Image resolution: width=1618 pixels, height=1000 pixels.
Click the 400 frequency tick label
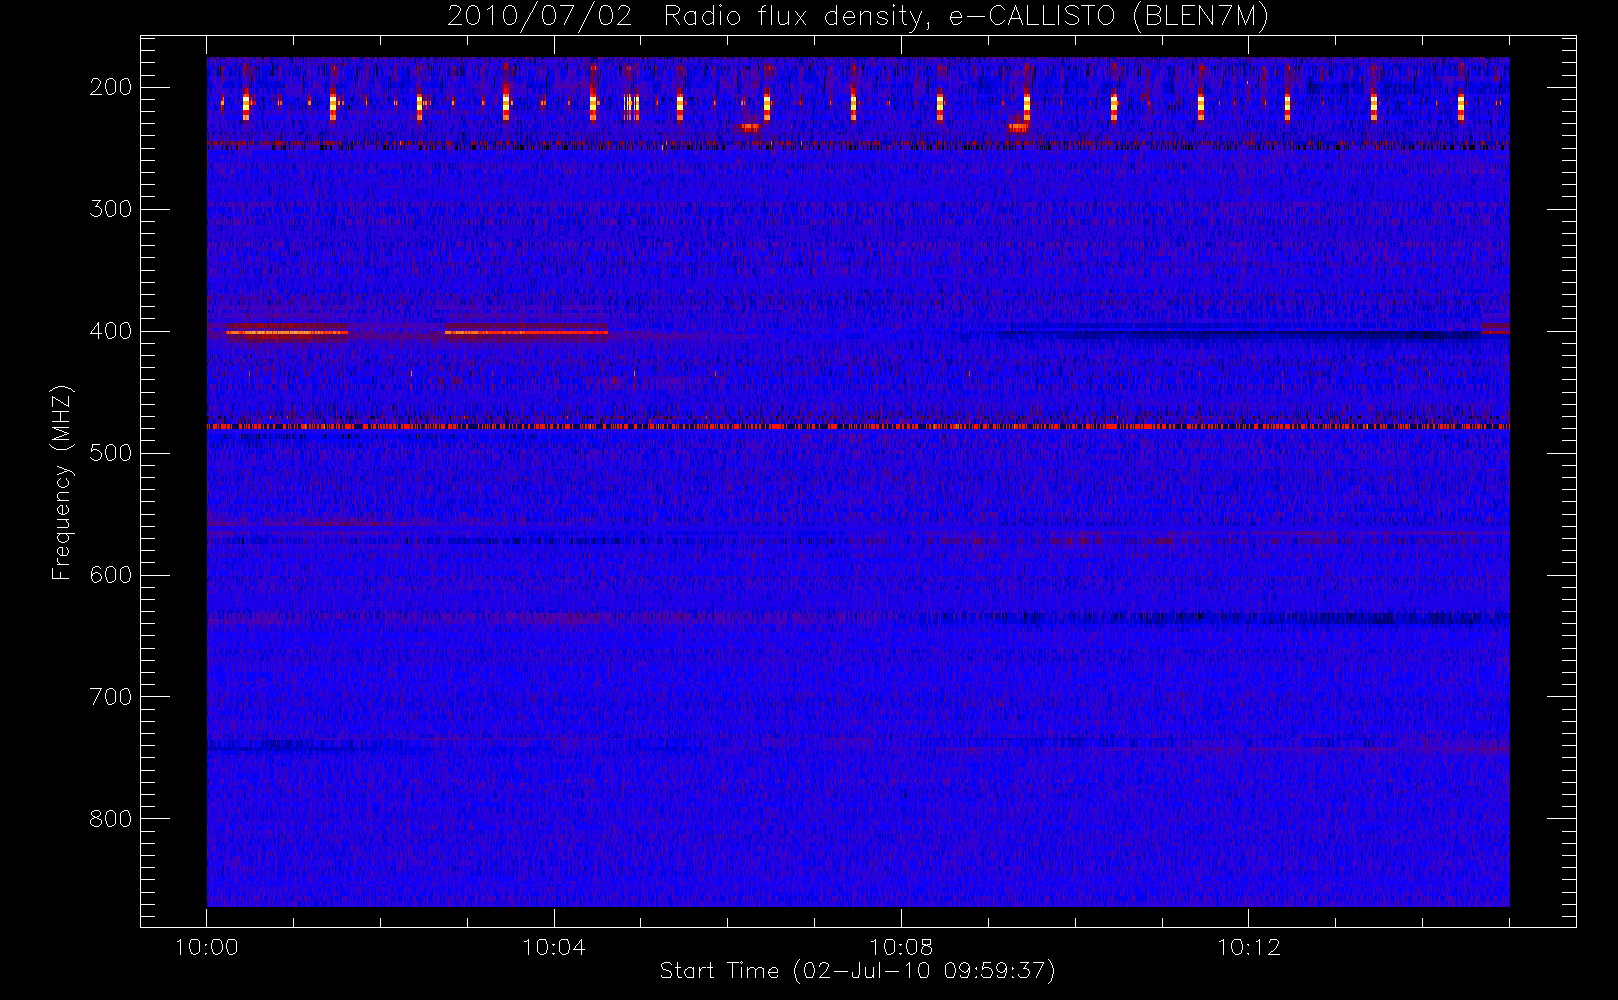tap(111, 331)
